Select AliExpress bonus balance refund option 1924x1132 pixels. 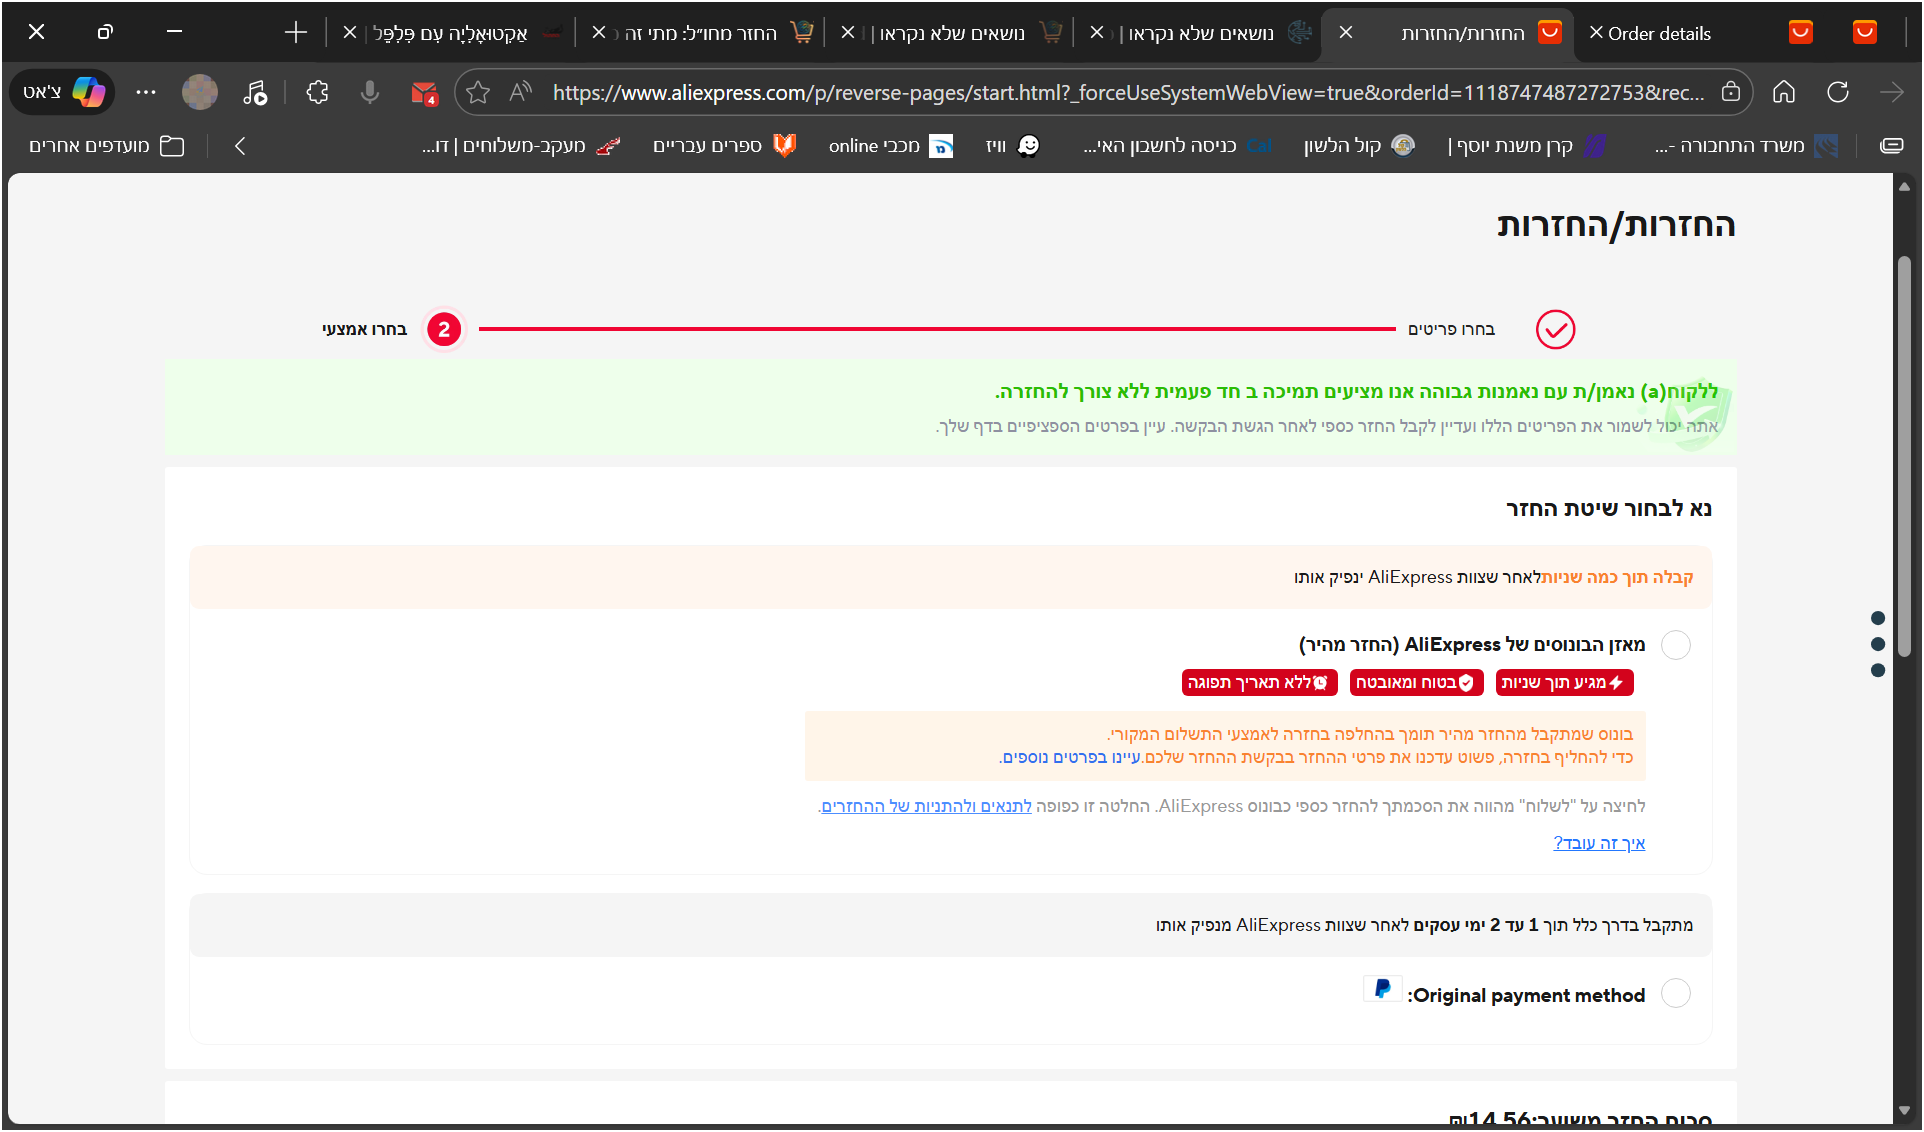pos(1675,645)
